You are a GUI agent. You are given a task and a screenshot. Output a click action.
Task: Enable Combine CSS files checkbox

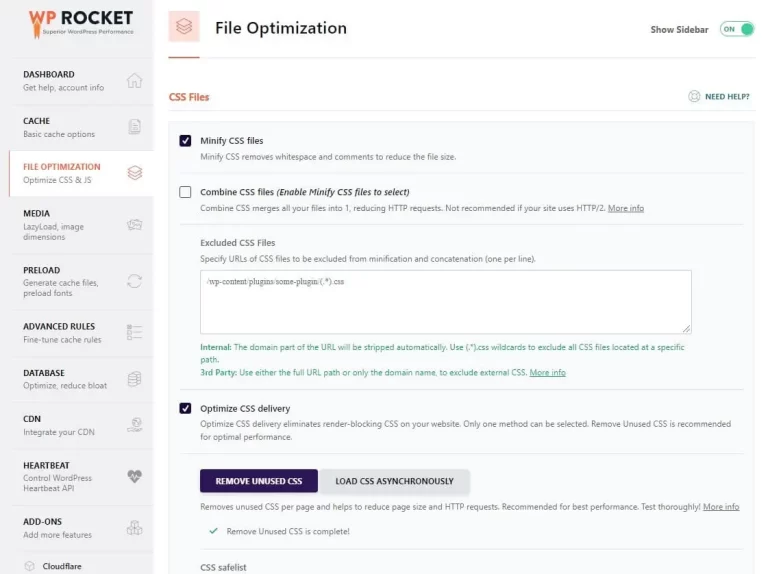pos(185,192)
